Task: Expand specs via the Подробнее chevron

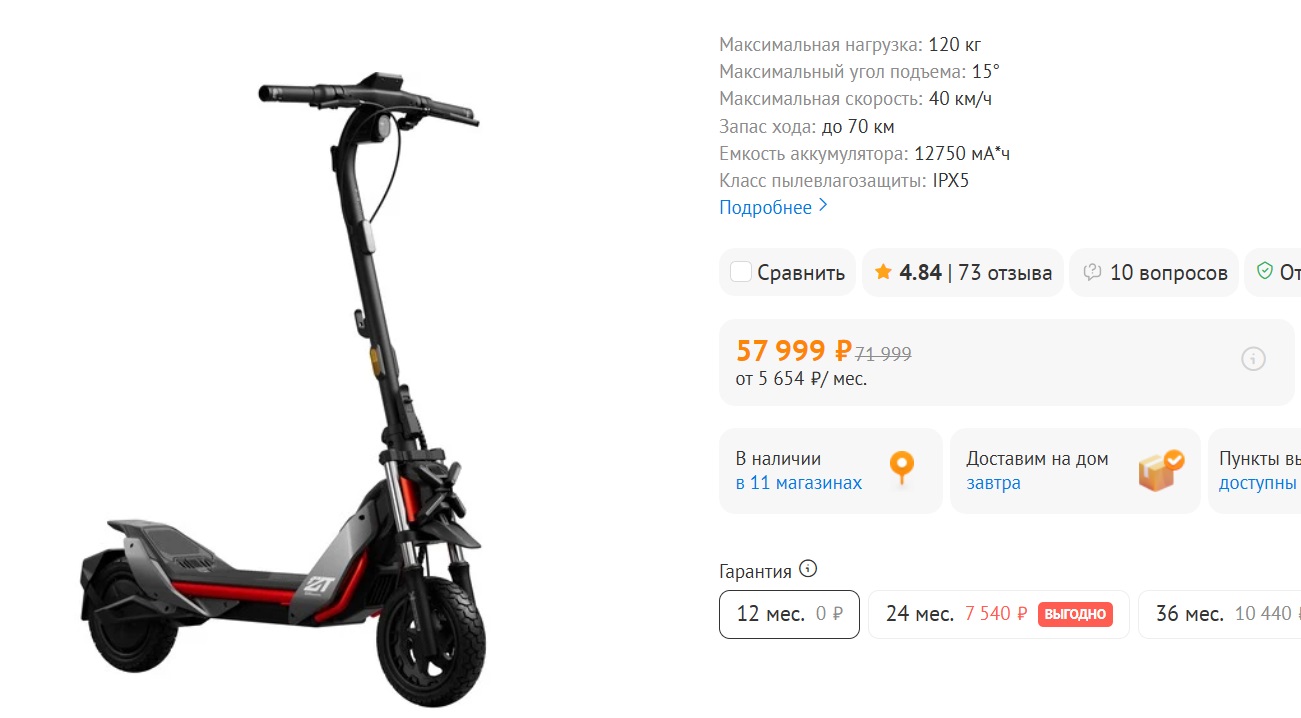Action: coord(823,206)
